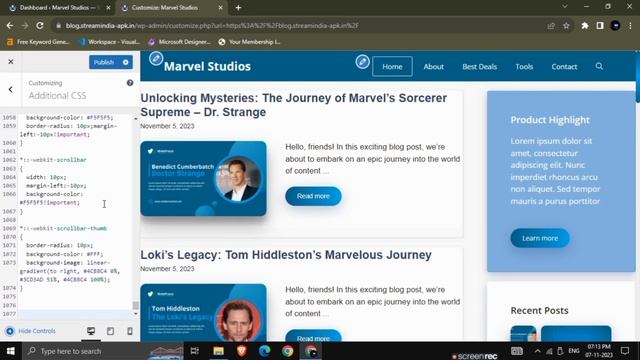Image resolution: width=640 pixels, height=360 pixels.
Task: Open the Chrome three-dot menu
Action: pos(630,26)
